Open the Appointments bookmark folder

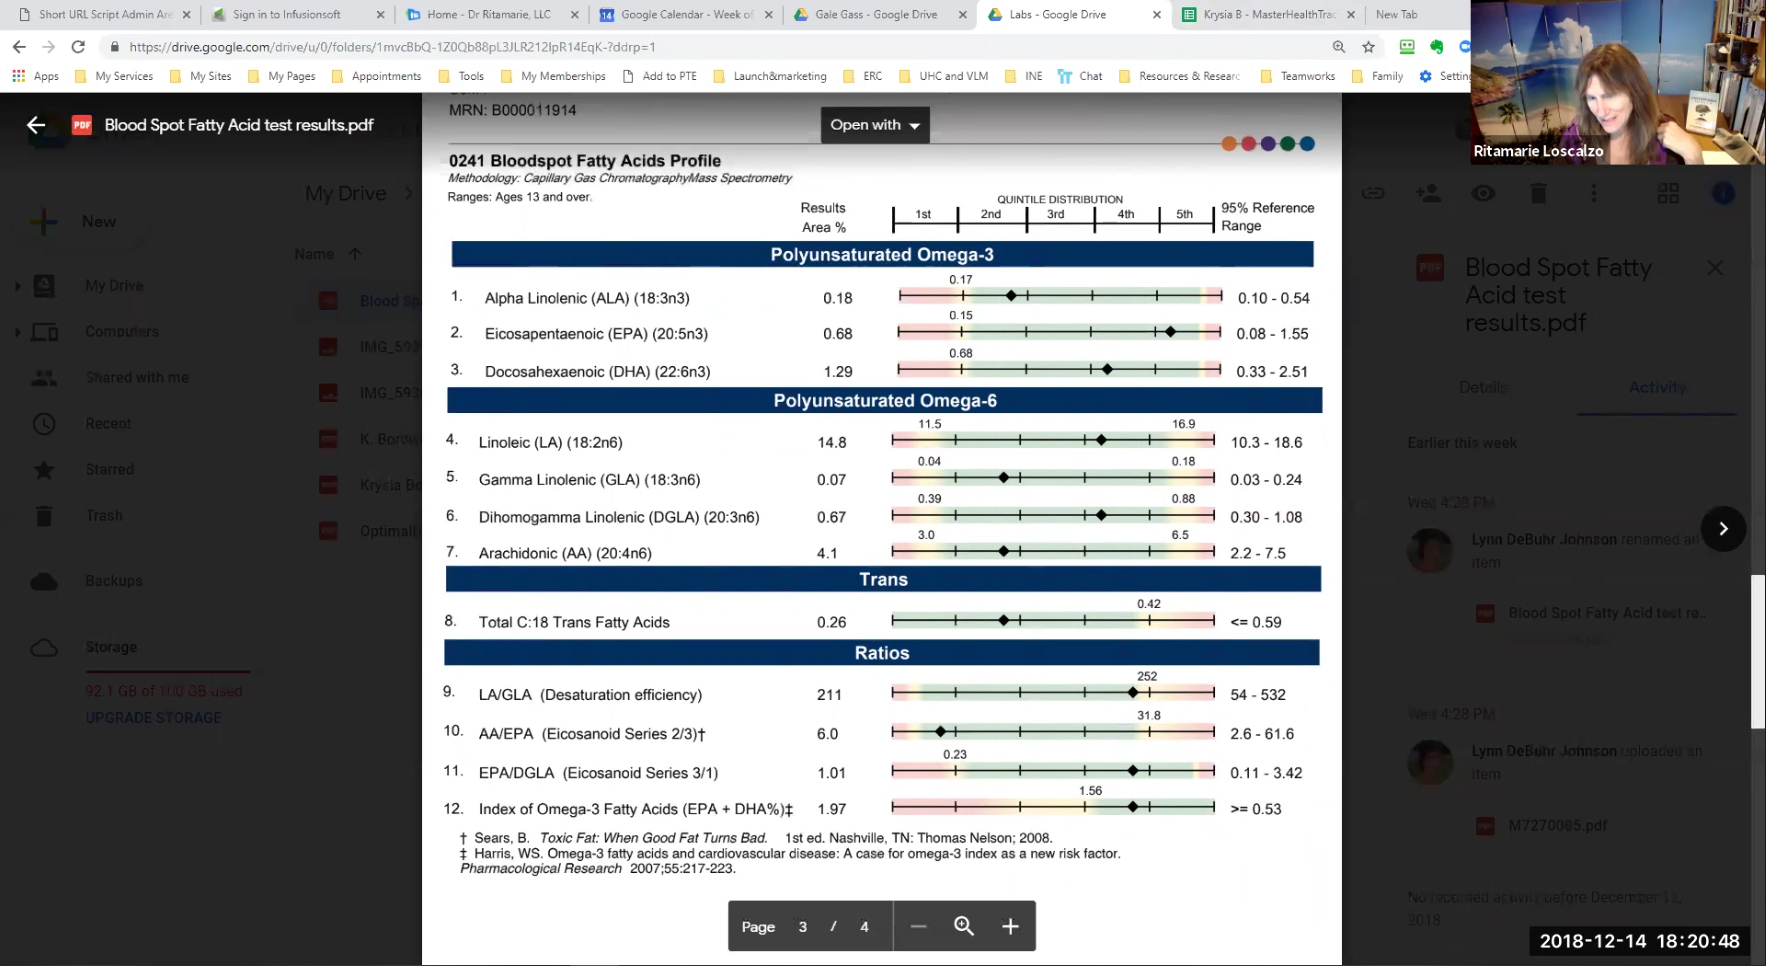[x=376, y=76]
